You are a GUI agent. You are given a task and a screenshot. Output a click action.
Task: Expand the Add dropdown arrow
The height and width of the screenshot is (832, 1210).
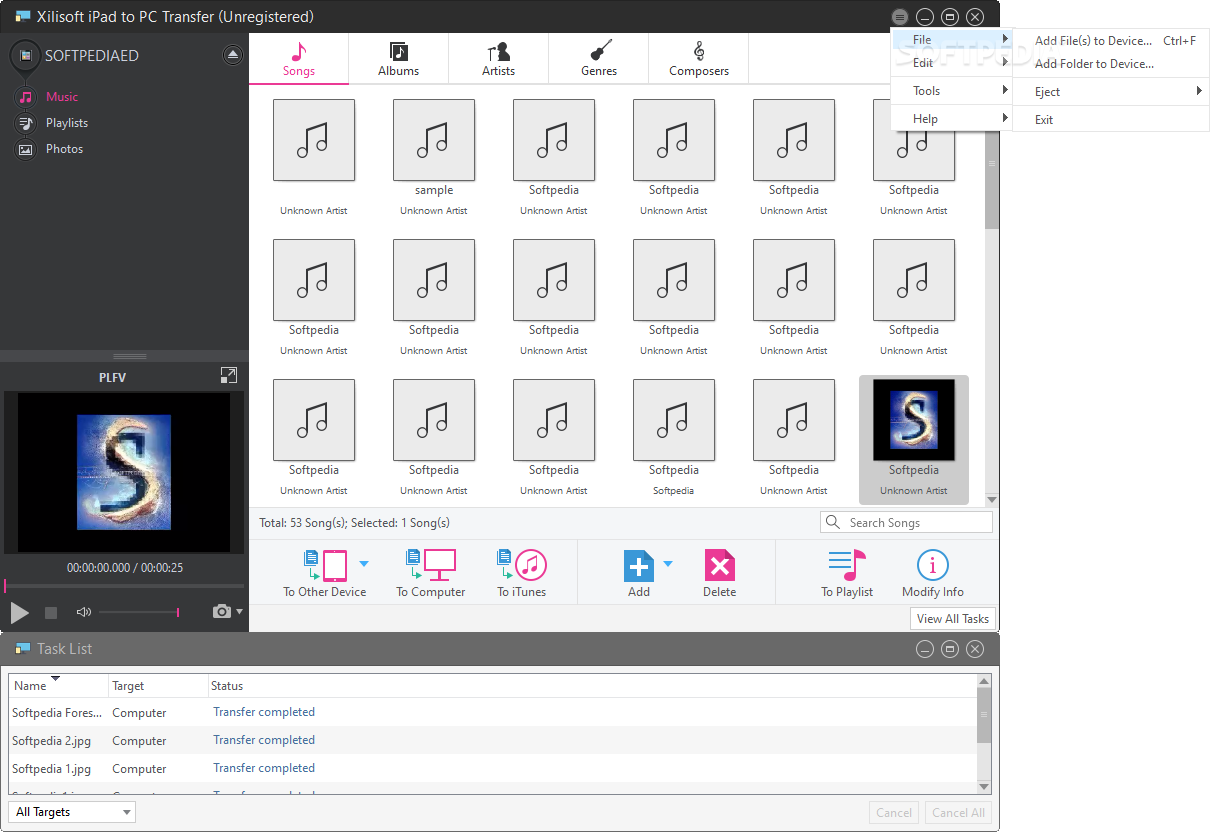(668, 564)
